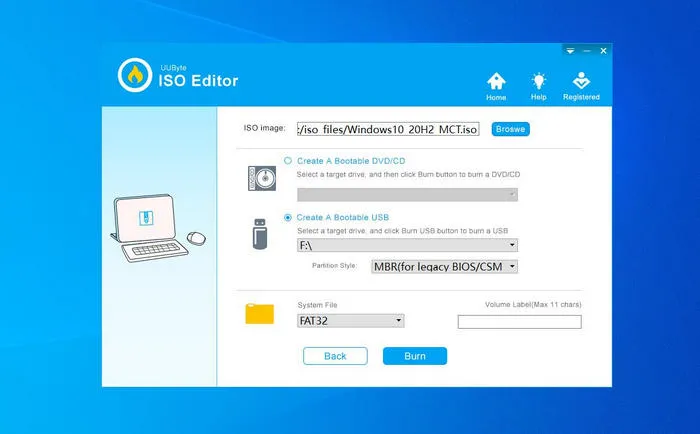Click the 'Partition Style:' label

(334, 265)
